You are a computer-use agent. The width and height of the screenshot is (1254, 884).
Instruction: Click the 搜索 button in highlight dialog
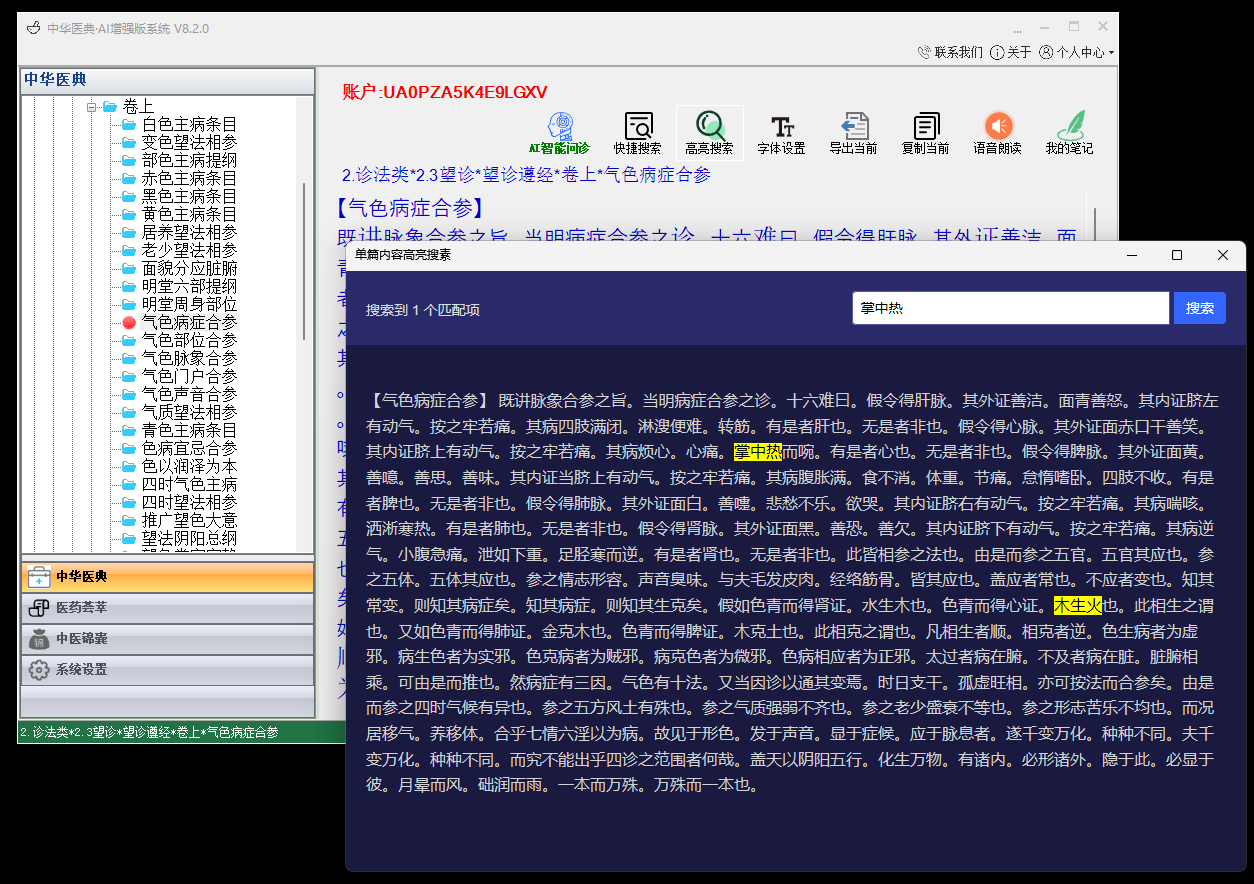(1199, 308)
